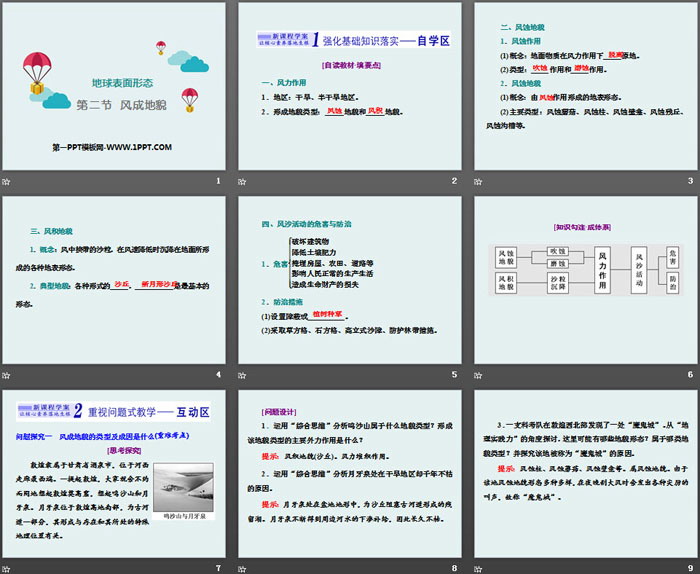Viewport: 700px width, 574px height.
Task: Click the animation star icon under slide 7
Action: tap(6, 569)
